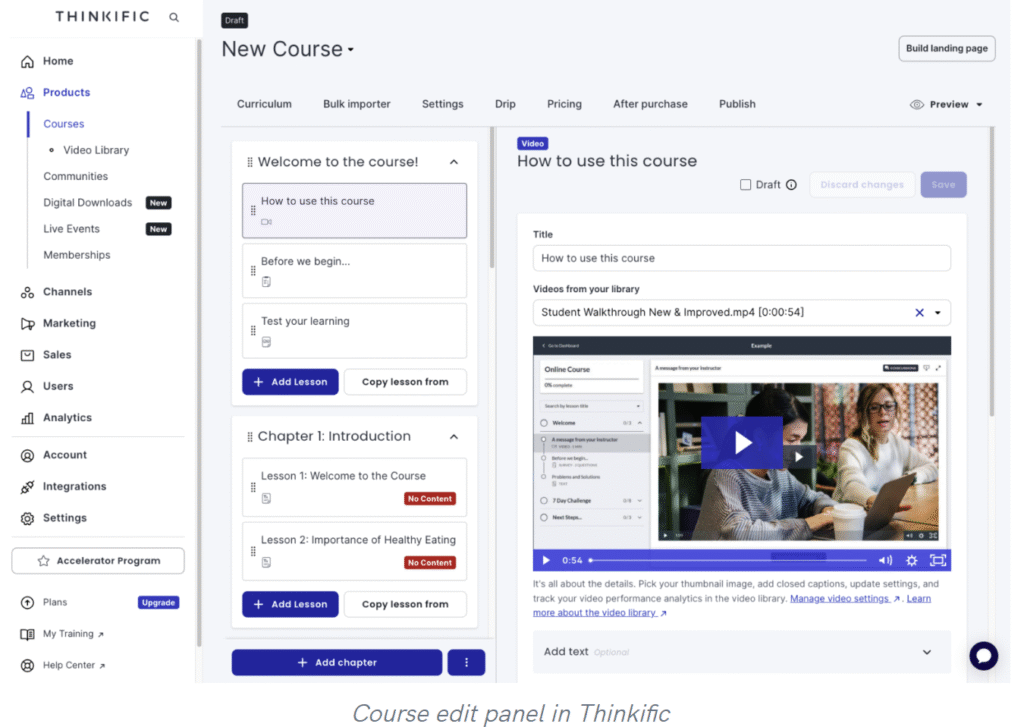The image size is (1024, 727).
Task: Open Home from the sidebar
Action: (57, 61)
